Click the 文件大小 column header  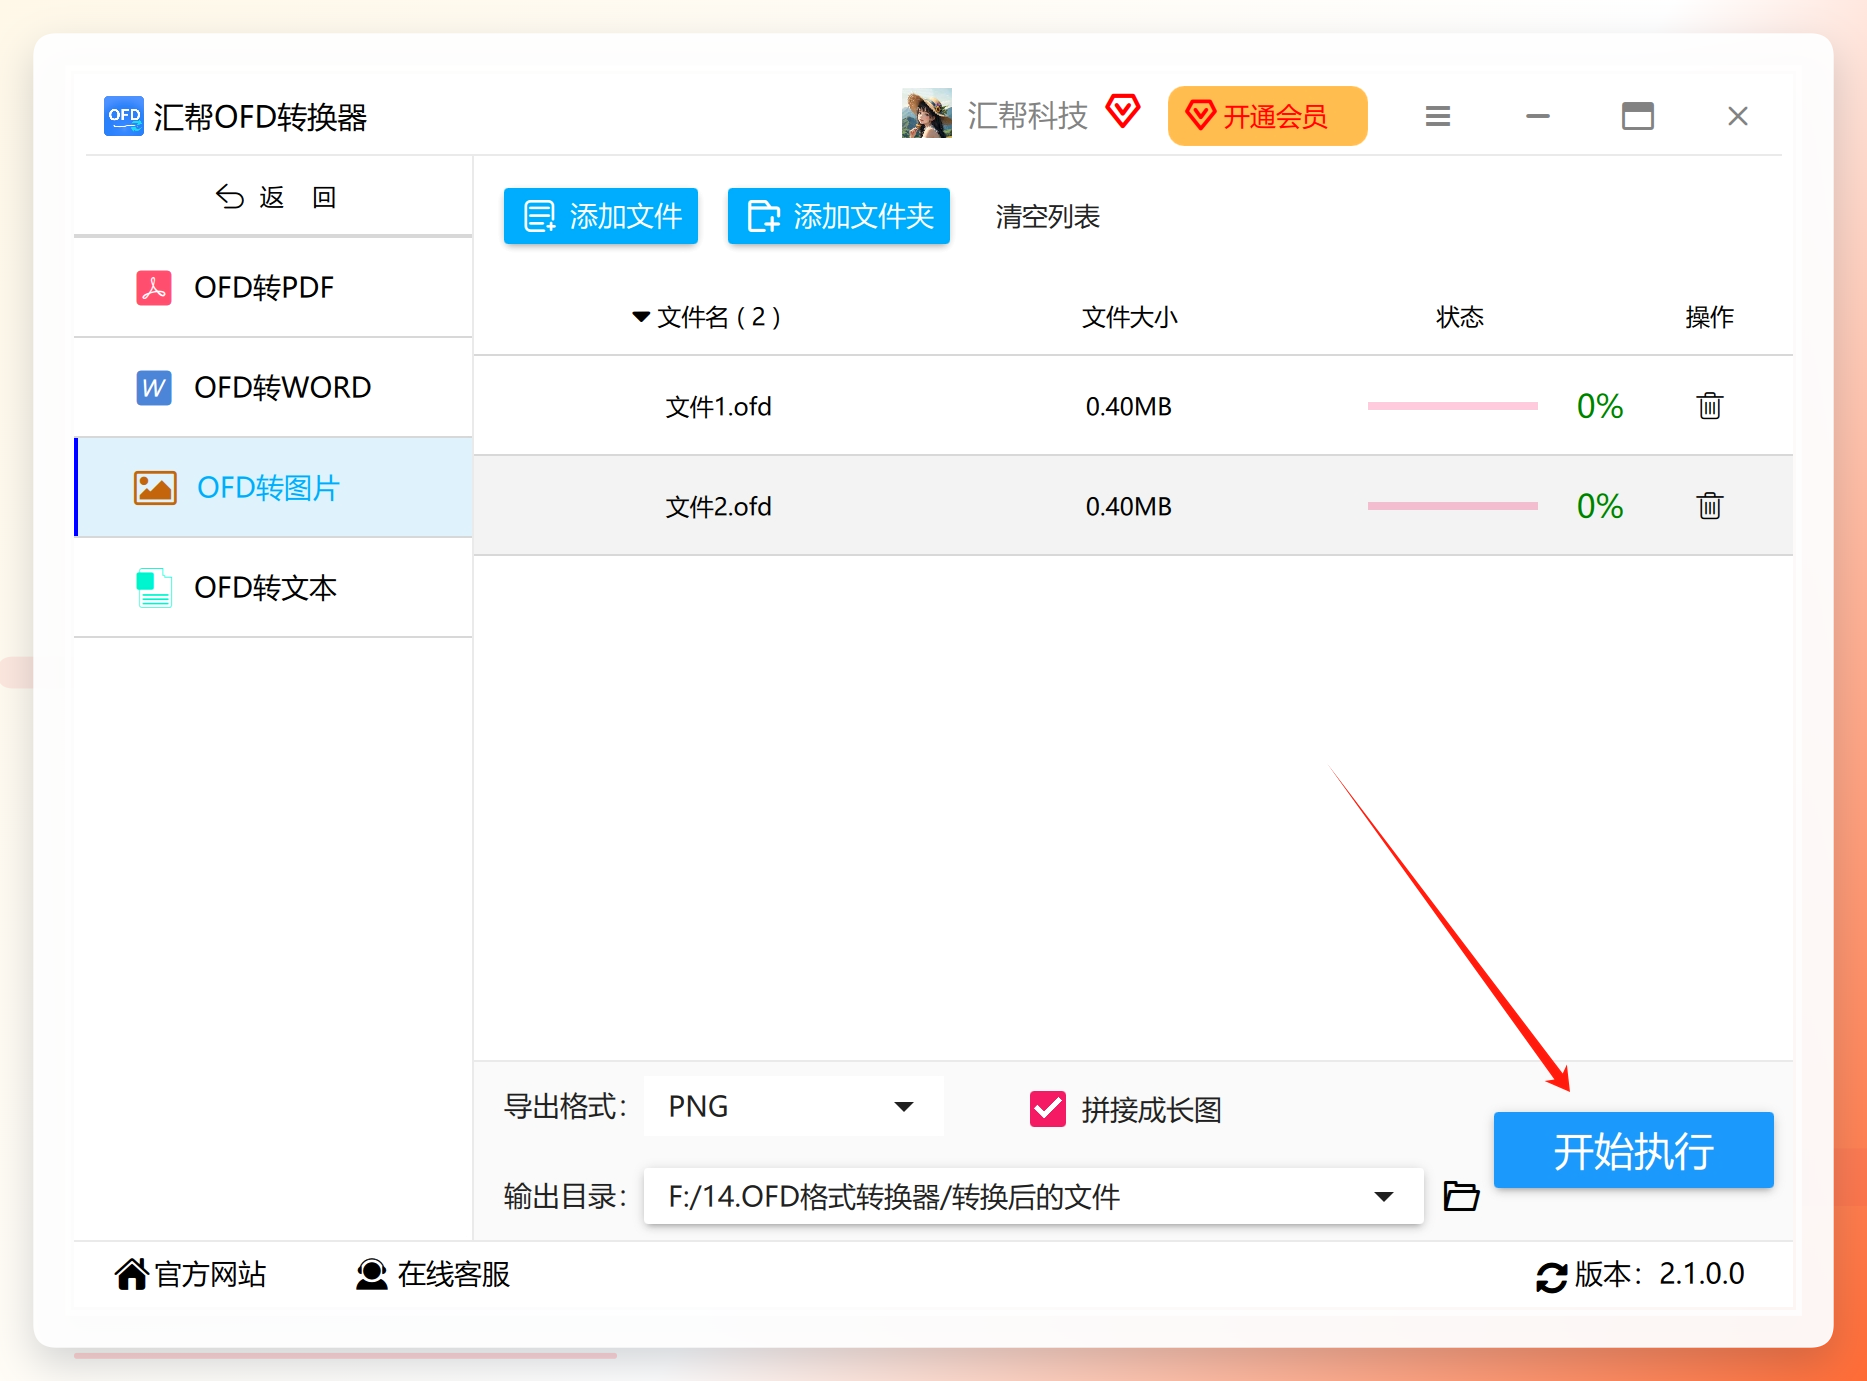point(1130,317)
